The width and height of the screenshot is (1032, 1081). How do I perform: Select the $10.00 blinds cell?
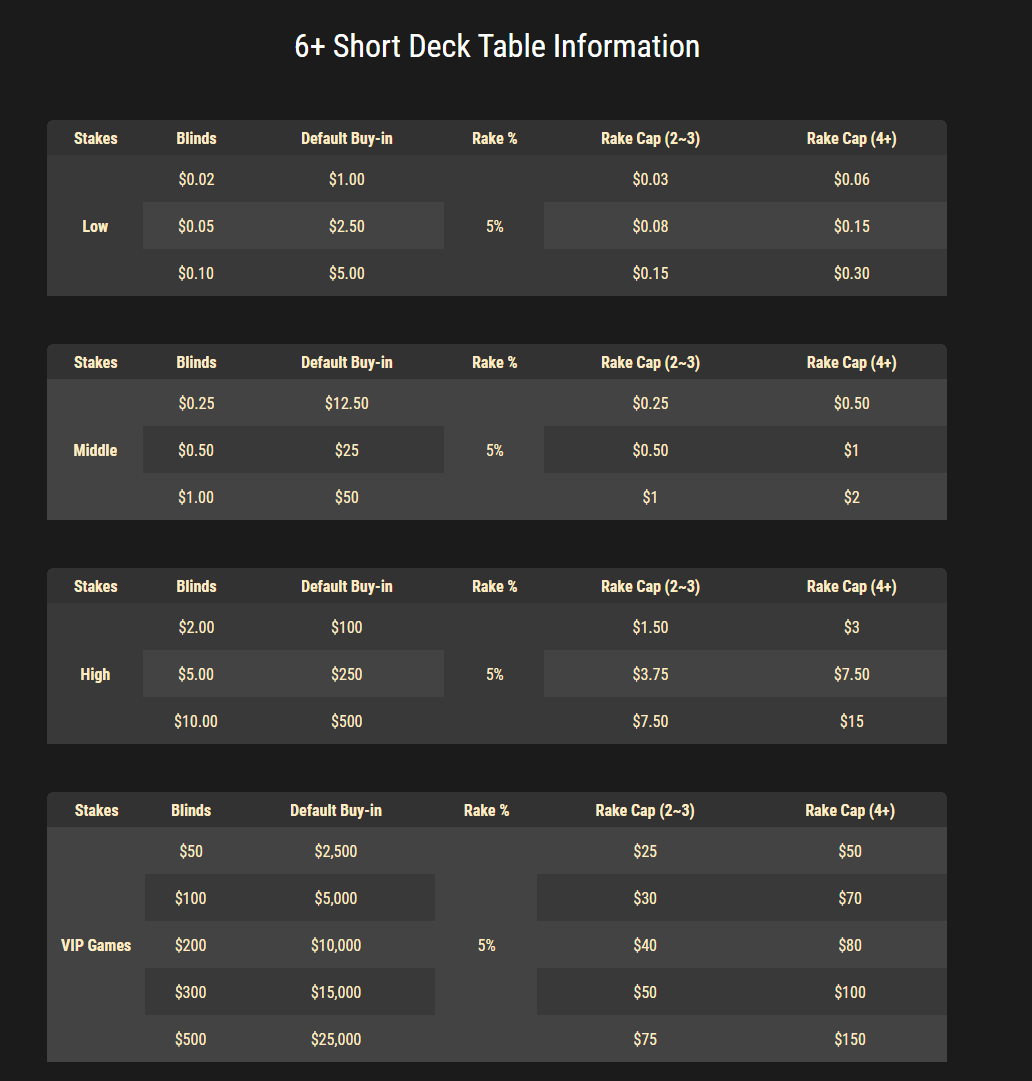(x=196, y=721)
